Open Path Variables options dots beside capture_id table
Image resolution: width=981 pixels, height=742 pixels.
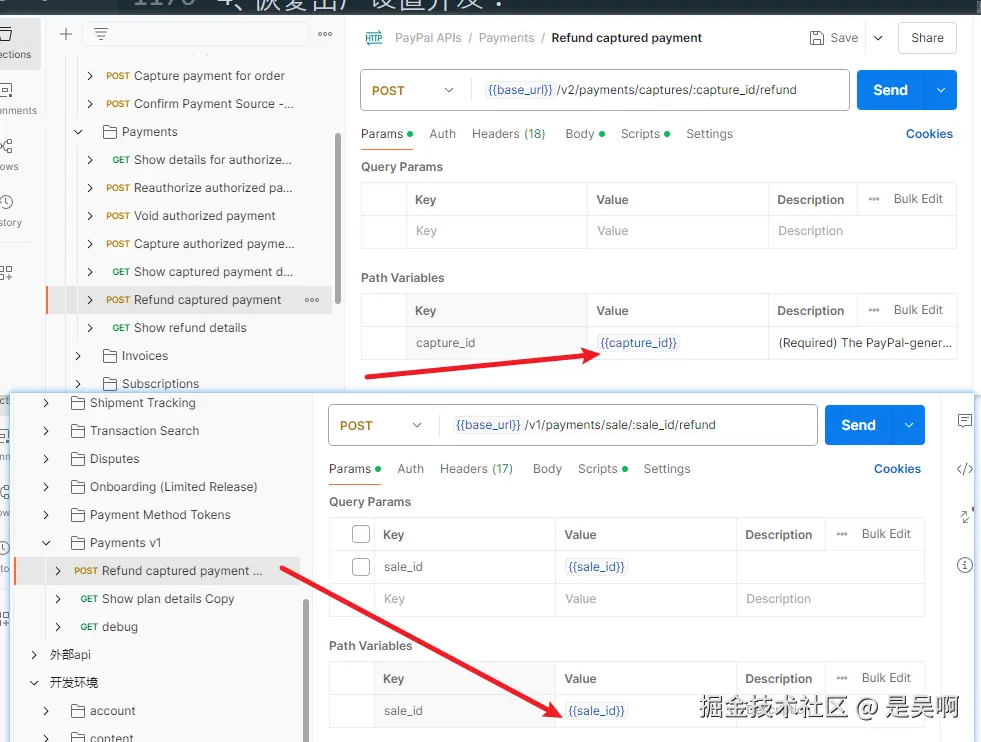point(873,310)
